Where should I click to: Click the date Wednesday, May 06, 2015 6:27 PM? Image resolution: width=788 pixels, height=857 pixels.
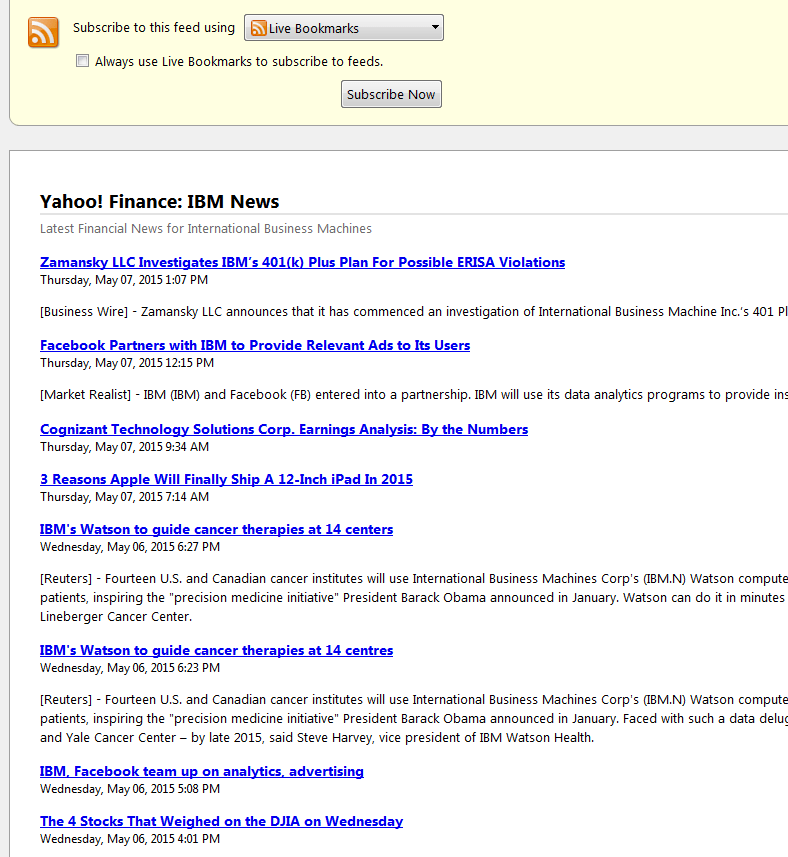tap(130, 547)
